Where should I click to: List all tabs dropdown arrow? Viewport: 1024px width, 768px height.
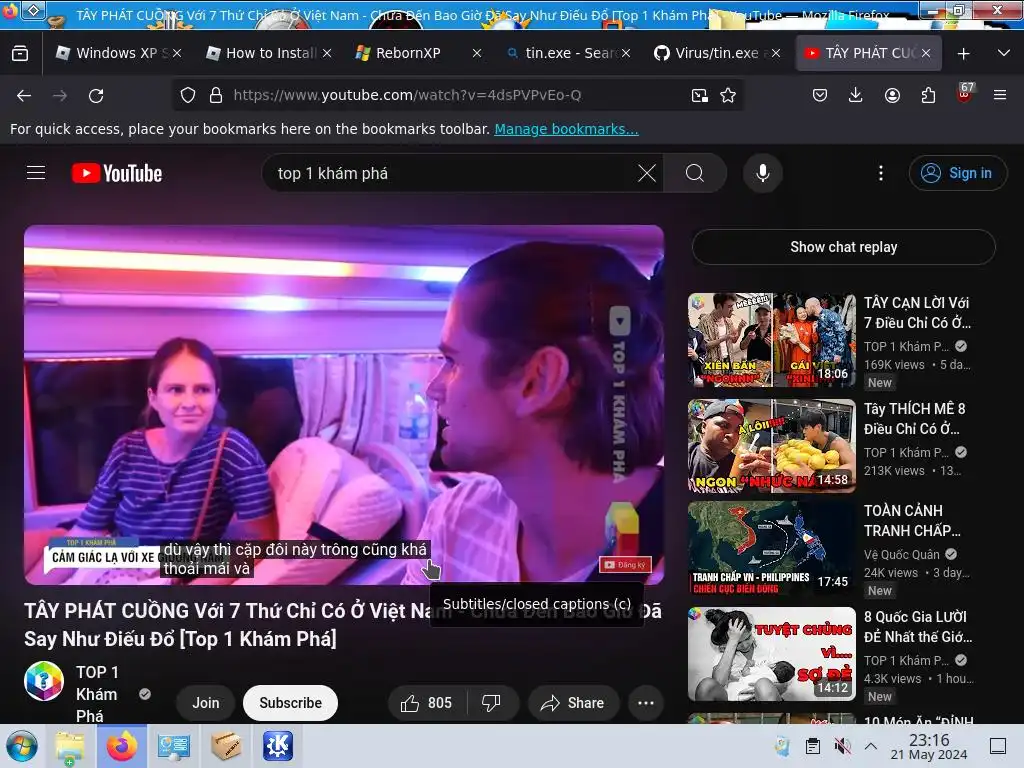tap(1004, 53)
